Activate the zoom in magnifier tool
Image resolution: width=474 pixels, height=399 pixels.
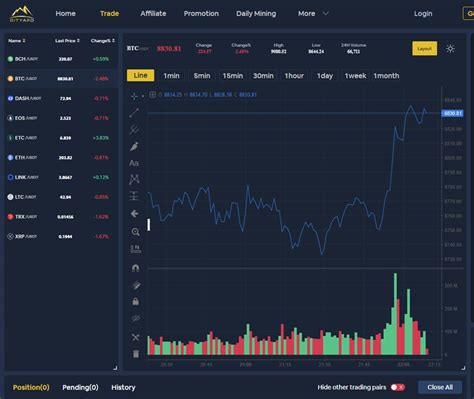point(135,232)
